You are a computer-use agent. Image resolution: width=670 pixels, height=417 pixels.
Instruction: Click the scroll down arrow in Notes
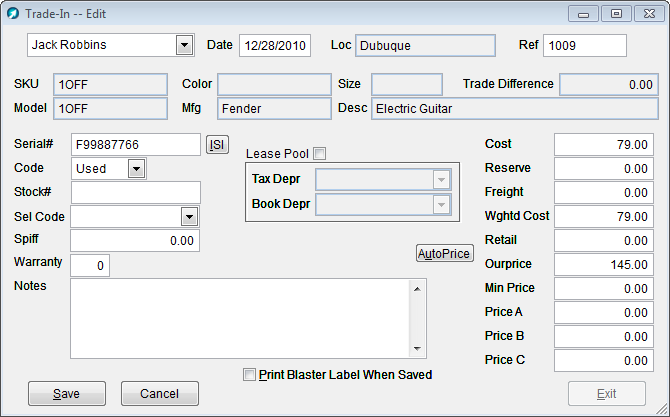417,349
